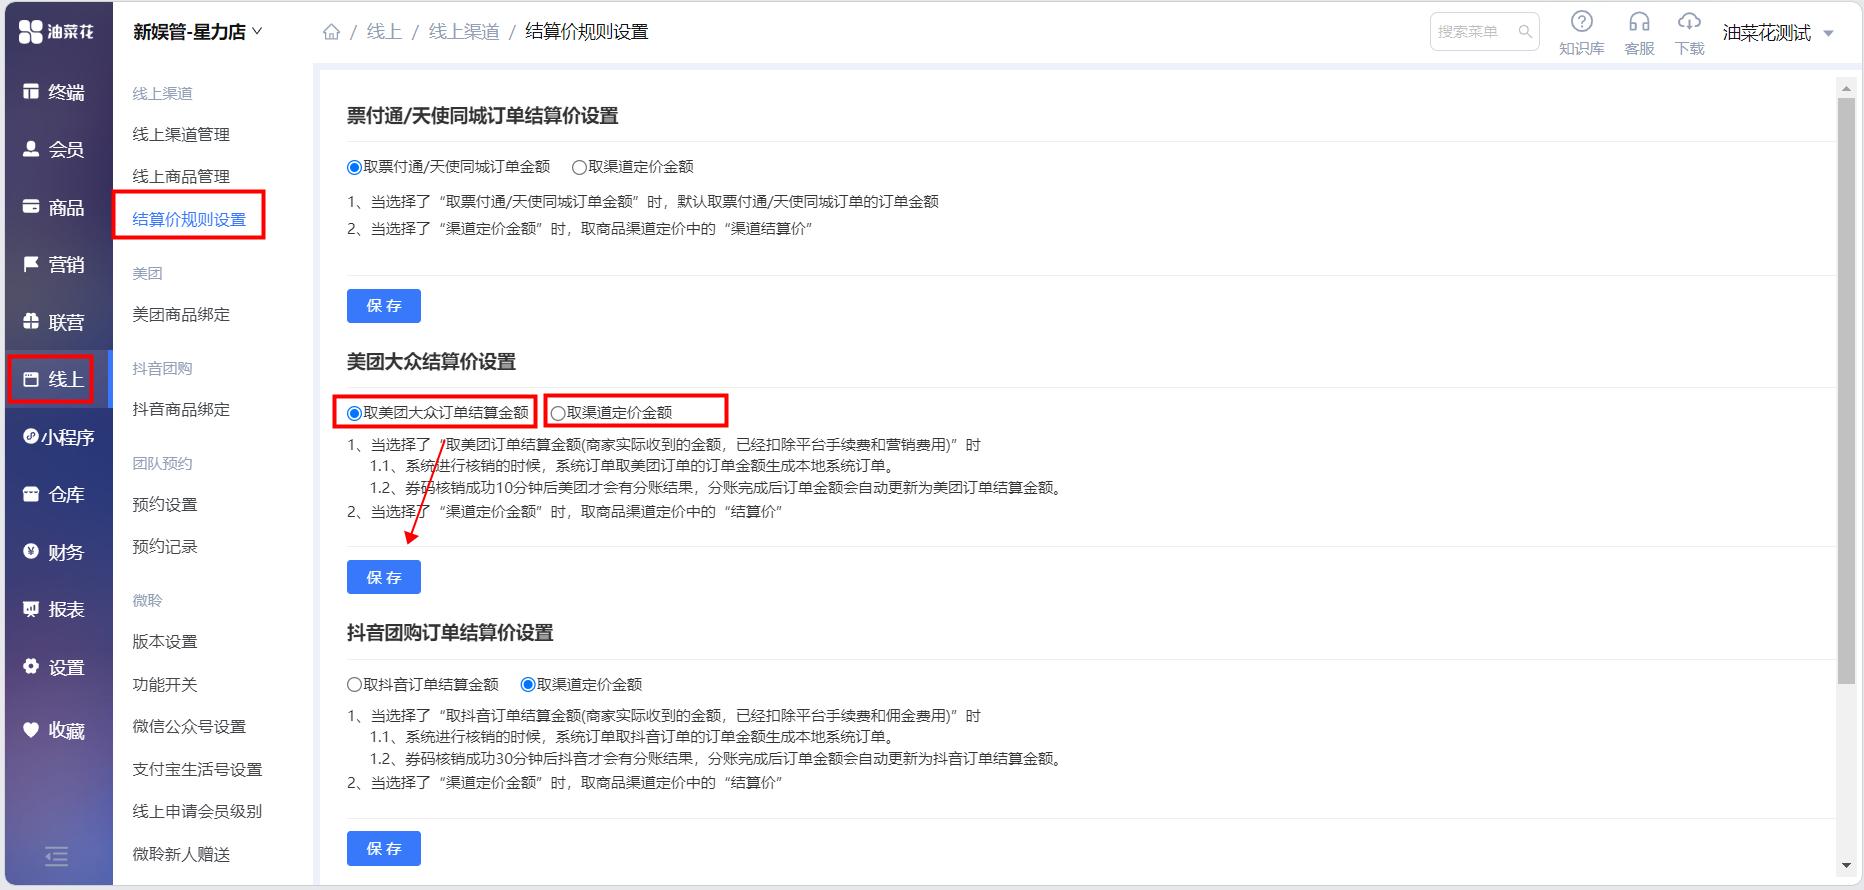Screen dimensions: 1864x890
Task: Open the 小程序 sidebar section
Action: [58, 437]
